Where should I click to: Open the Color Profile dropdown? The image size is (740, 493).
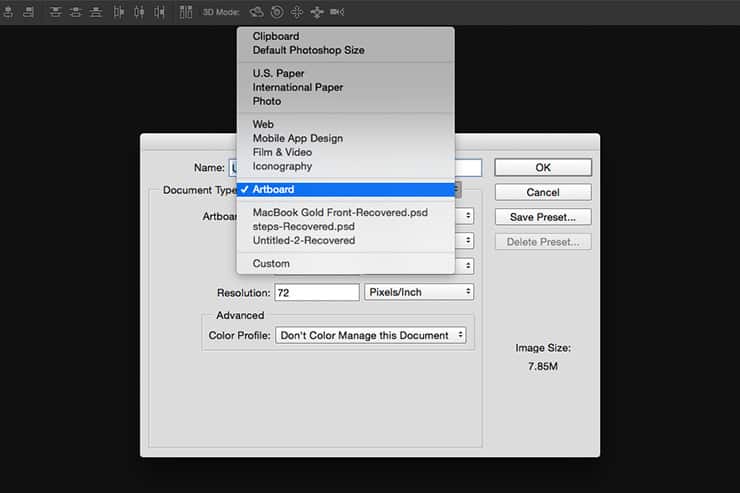[370, 335]
